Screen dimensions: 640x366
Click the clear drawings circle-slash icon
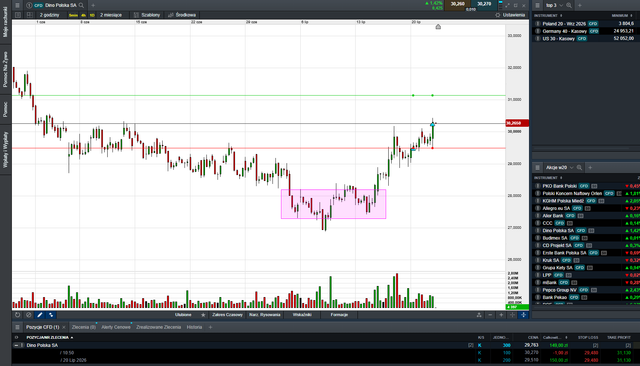29,315
